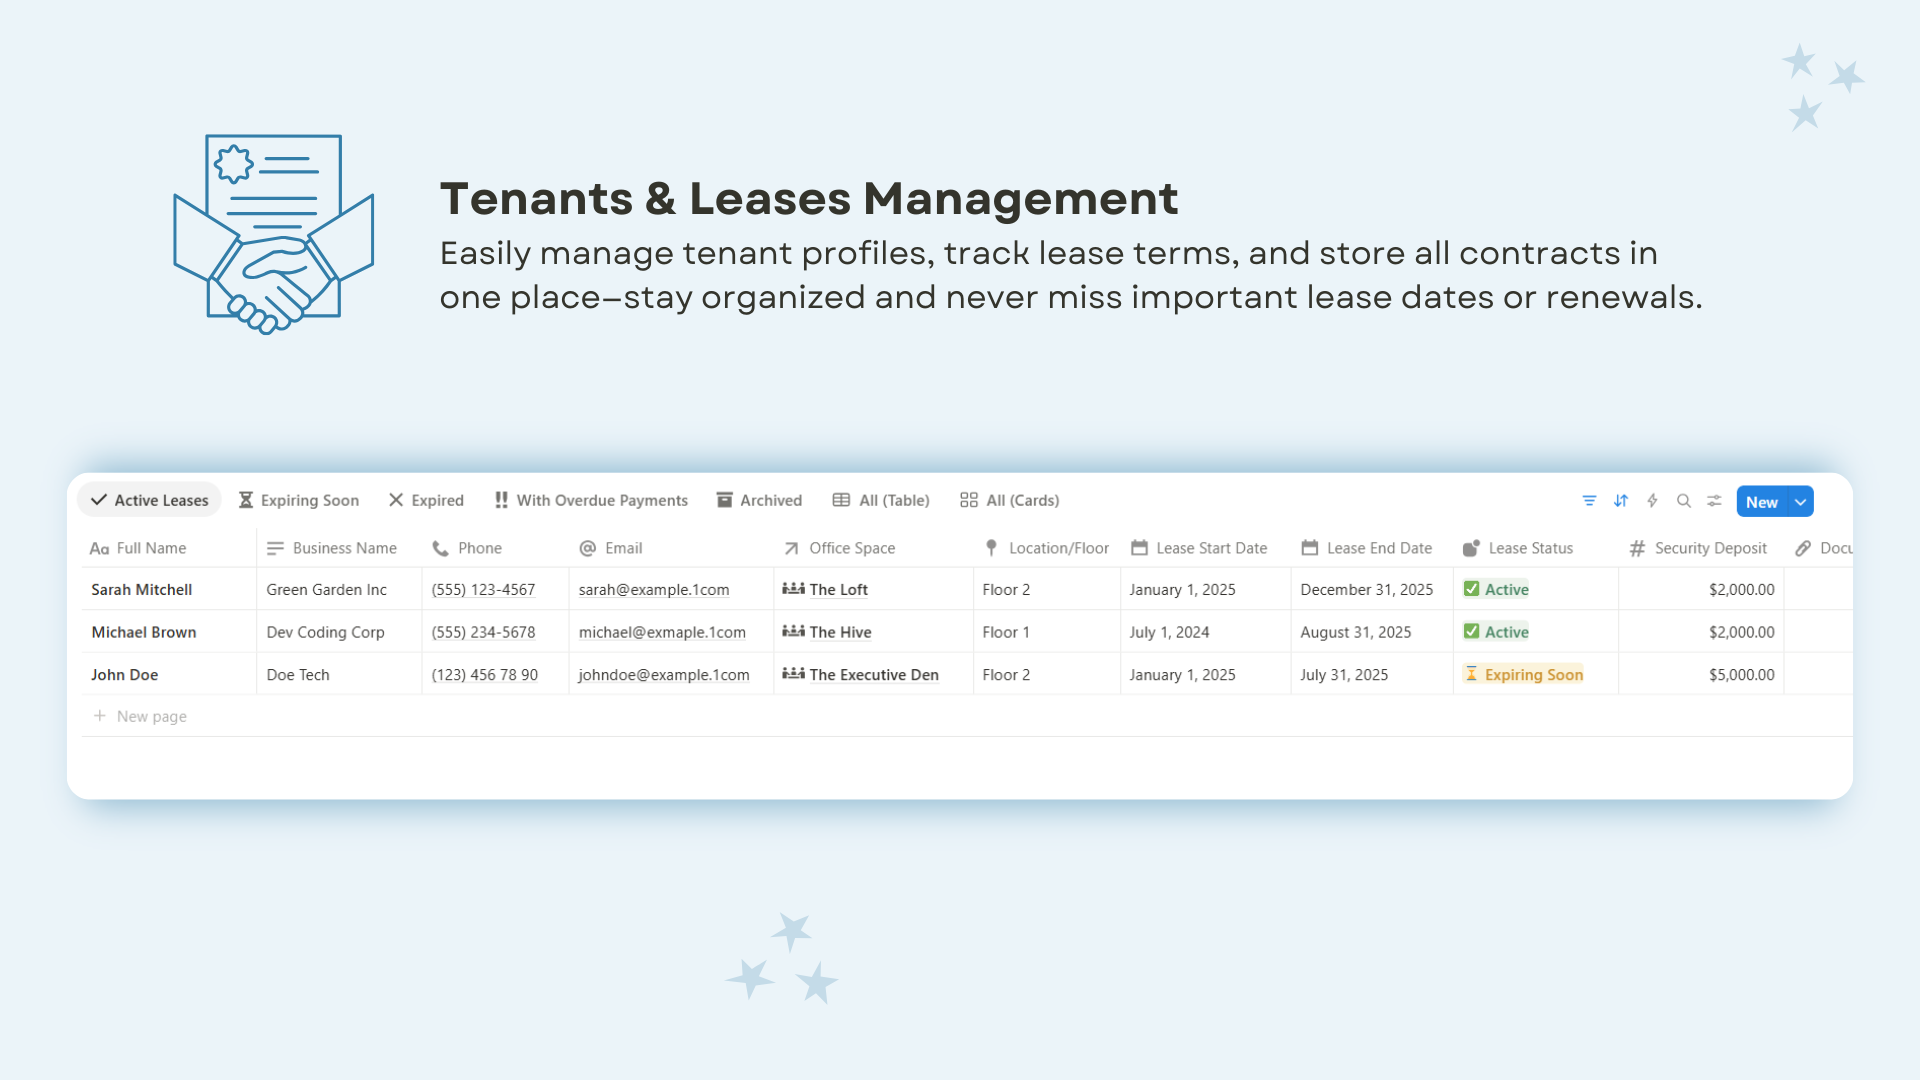Image resolution: width=1920 pixels, height=1080 pixels.
Task: Open The Hive office space relation
Action: point(827,632)
